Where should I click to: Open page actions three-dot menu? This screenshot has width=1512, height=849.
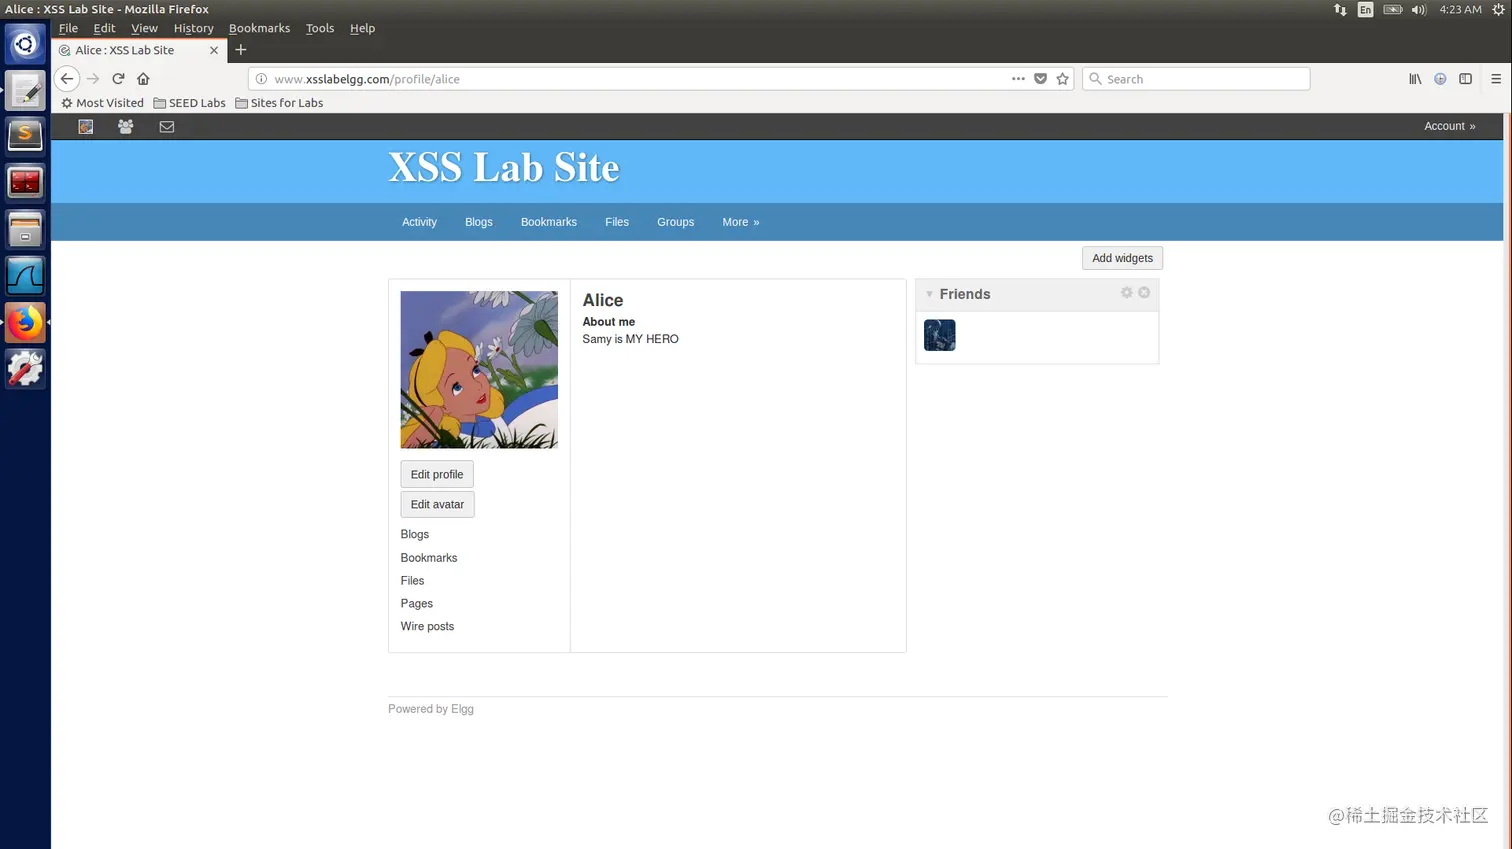click(x=1018, y=79)
